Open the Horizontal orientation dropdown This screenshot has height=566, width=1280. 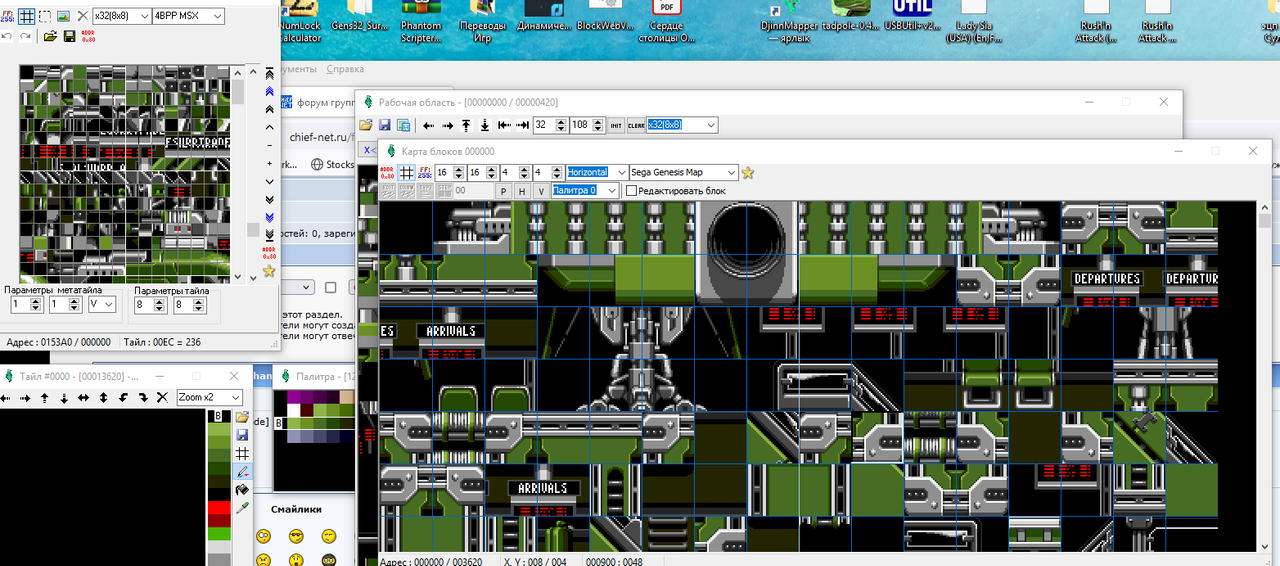point(597,172)
